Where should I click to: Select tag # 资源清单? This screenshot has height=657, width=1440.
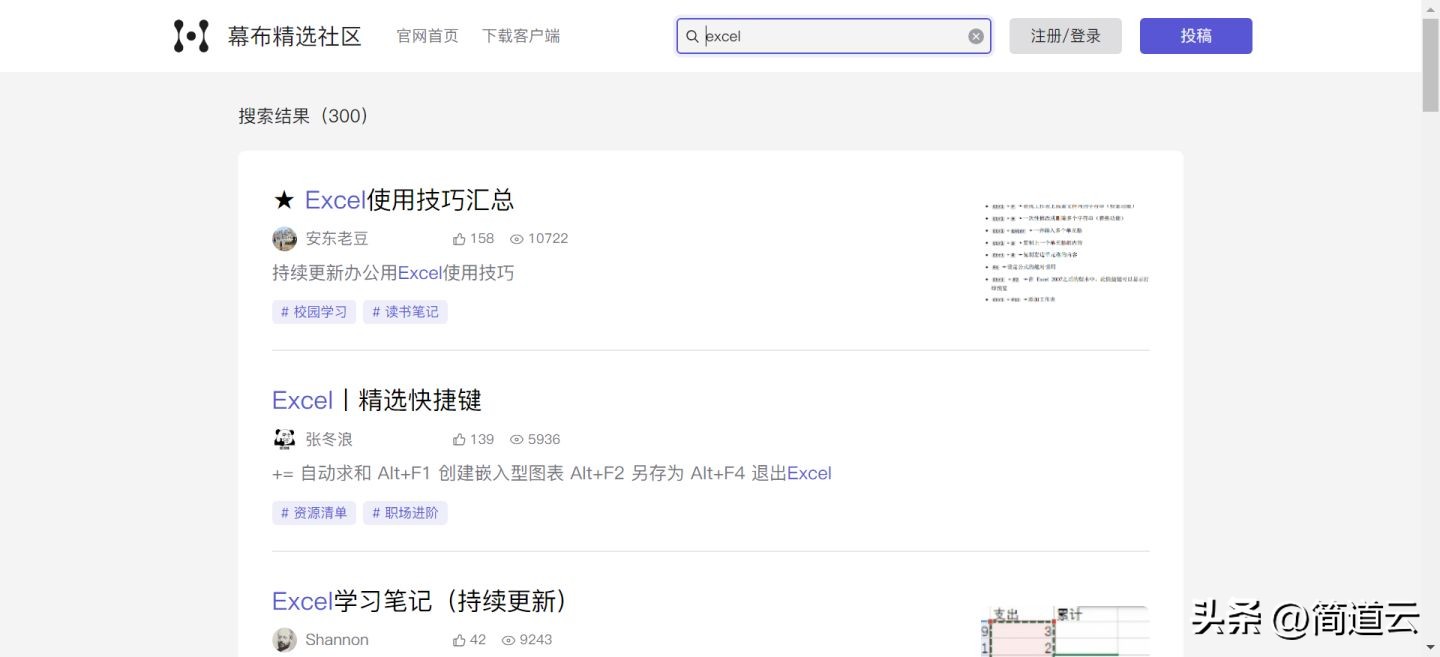(x=314, y=513)
